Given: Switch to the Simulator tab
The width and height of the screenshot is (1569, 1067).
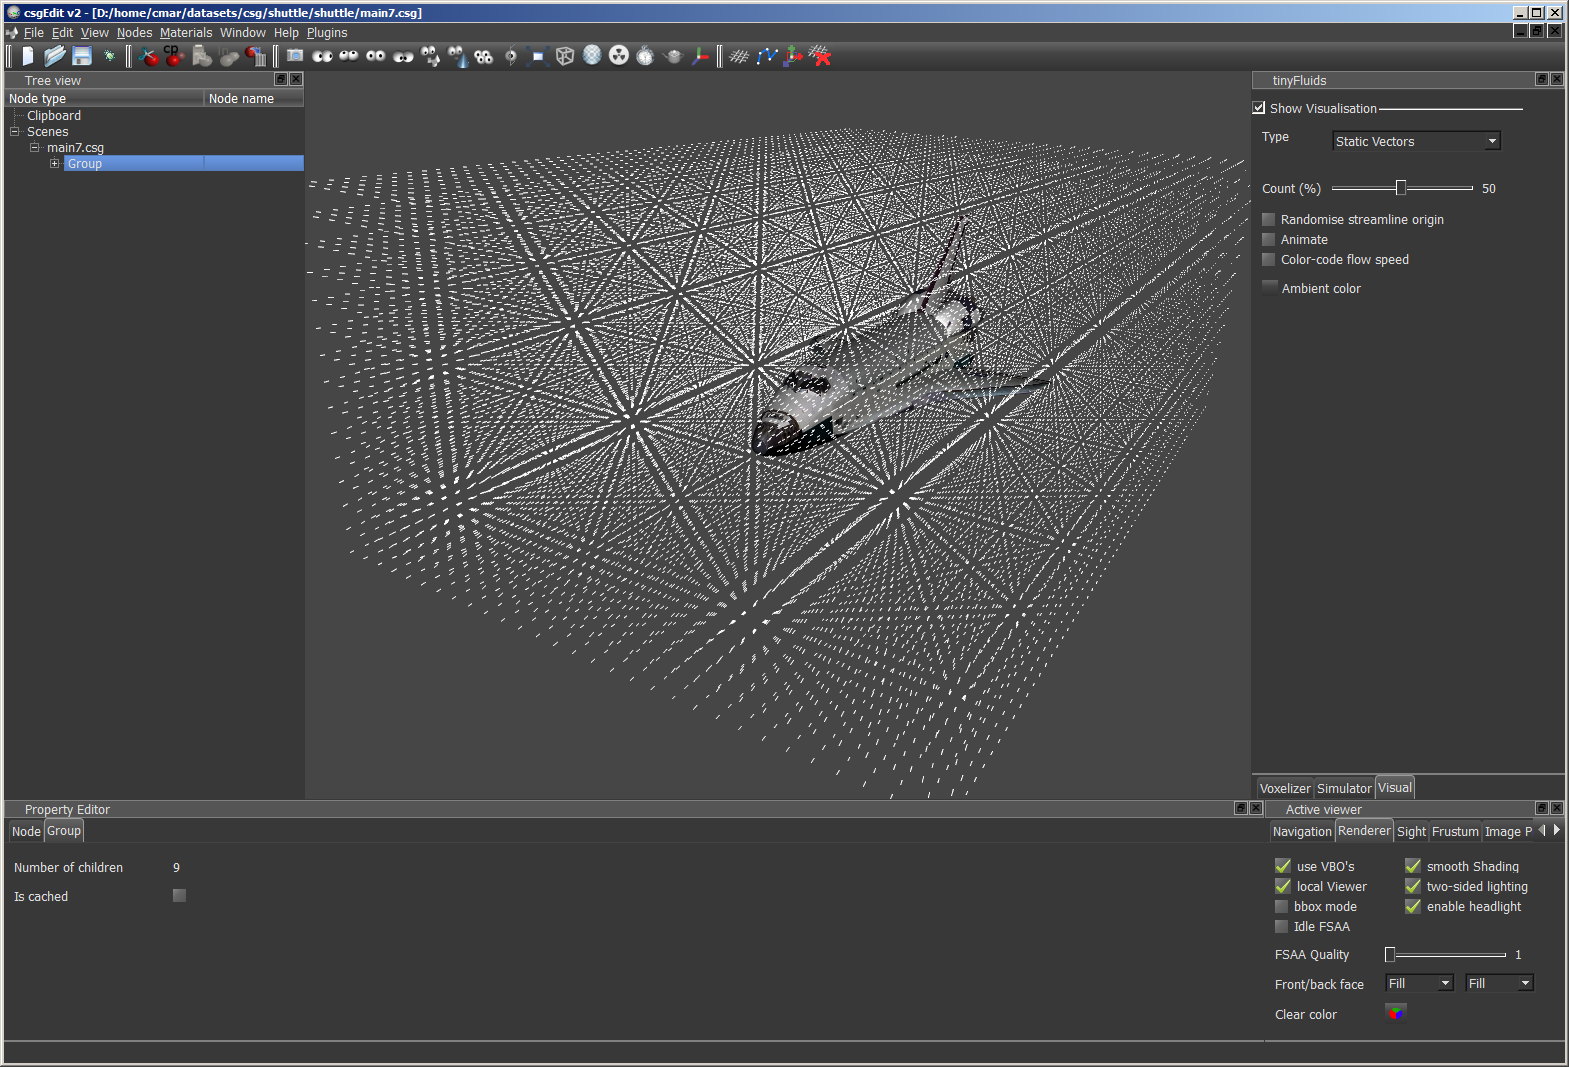Looking at the screenshot, I should tap(1343, 789).
